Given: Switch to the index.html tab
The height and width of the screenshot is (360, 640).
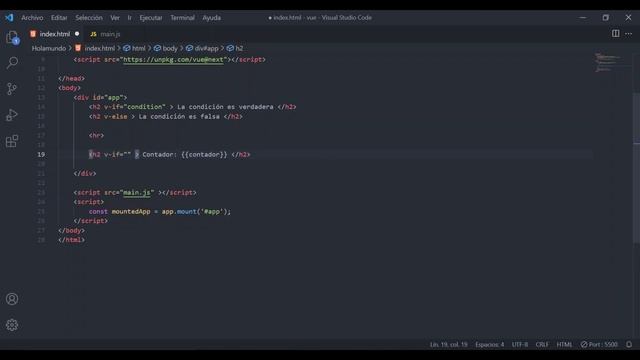Looking at the screenshot, I should 55,34.
